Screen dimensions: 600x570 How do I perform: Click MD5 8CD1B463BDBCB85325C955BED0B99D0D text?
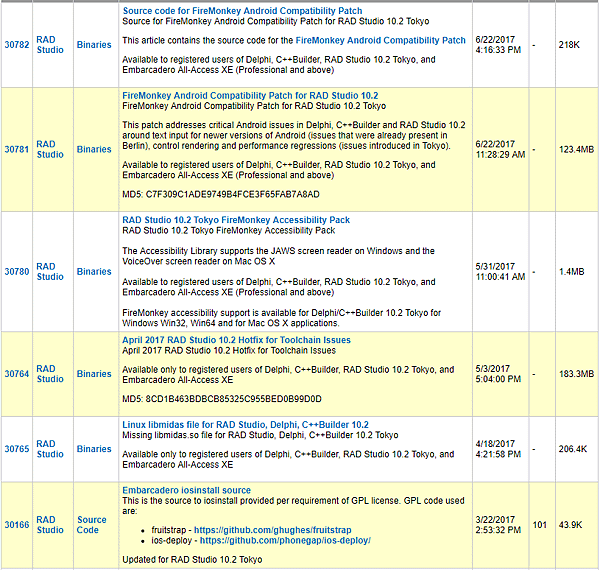pyautogui.click(x=222, y=399)
